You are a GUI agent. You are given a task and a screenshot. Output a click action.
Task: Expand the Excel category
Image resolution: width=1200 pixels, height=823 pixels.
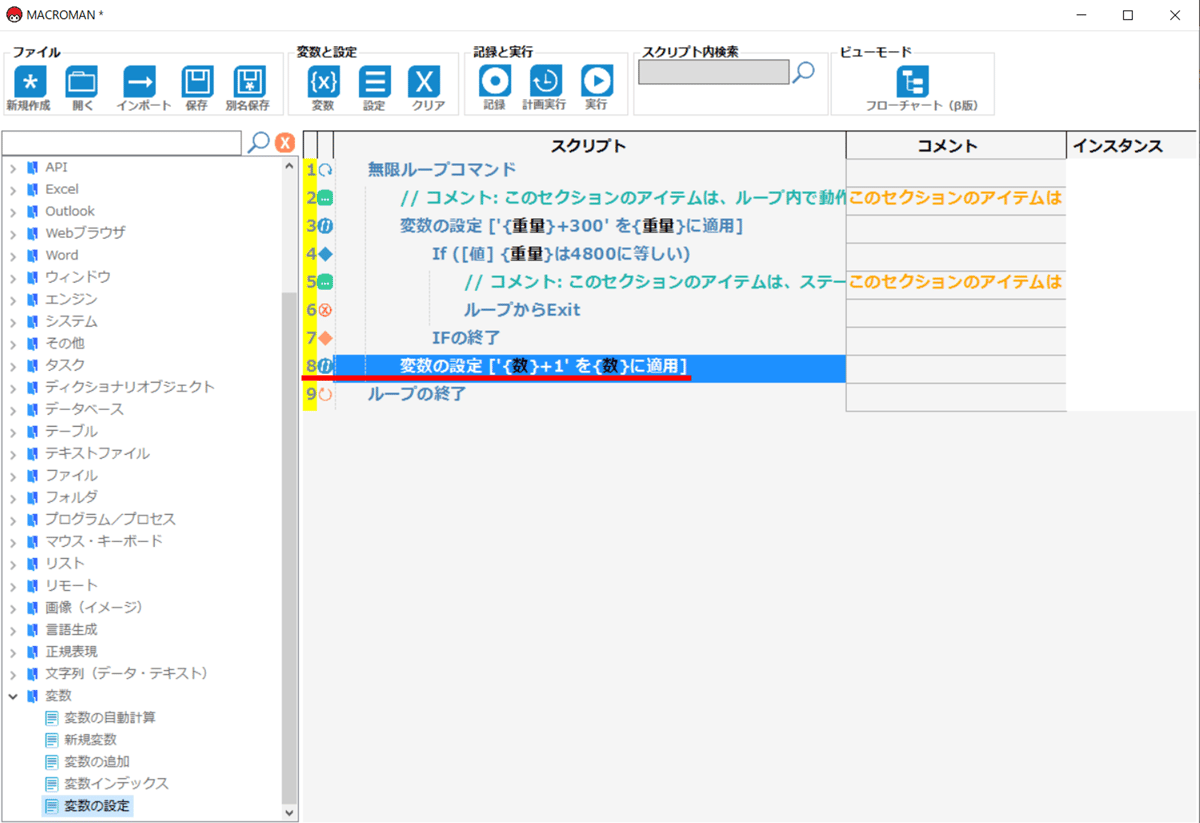pyautogui.click(x=13, y=189)
